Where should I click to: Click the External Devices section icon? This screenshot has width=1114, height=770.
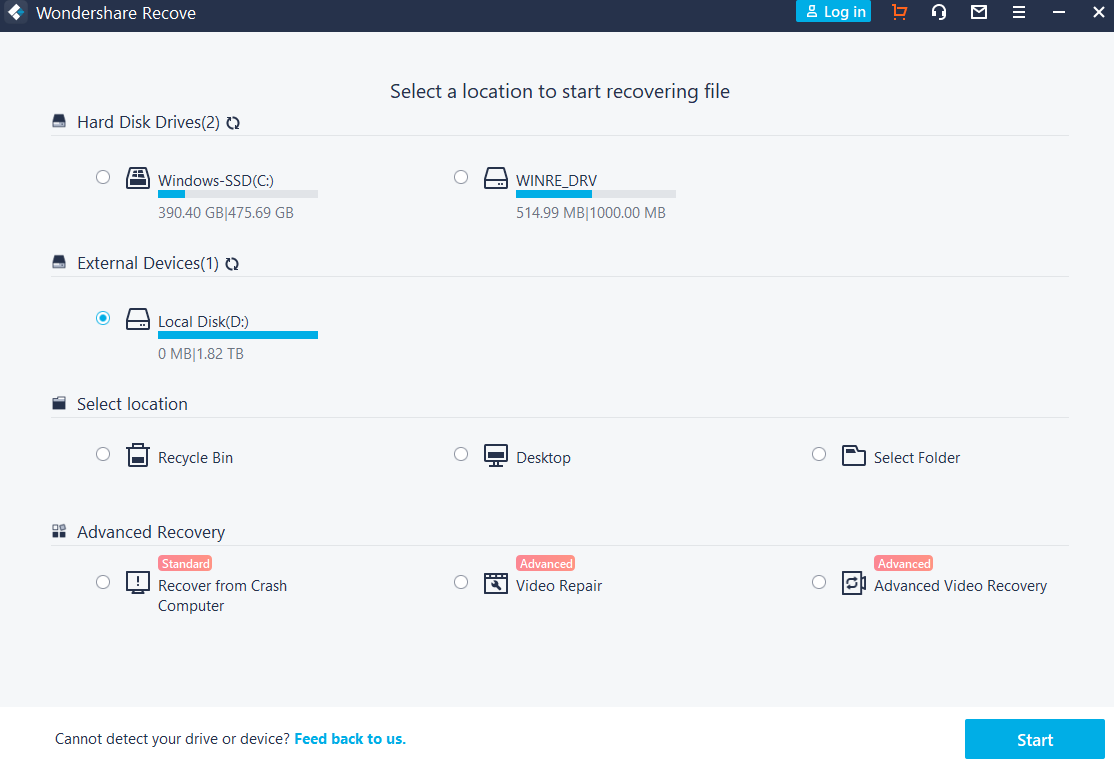(59, 262)
